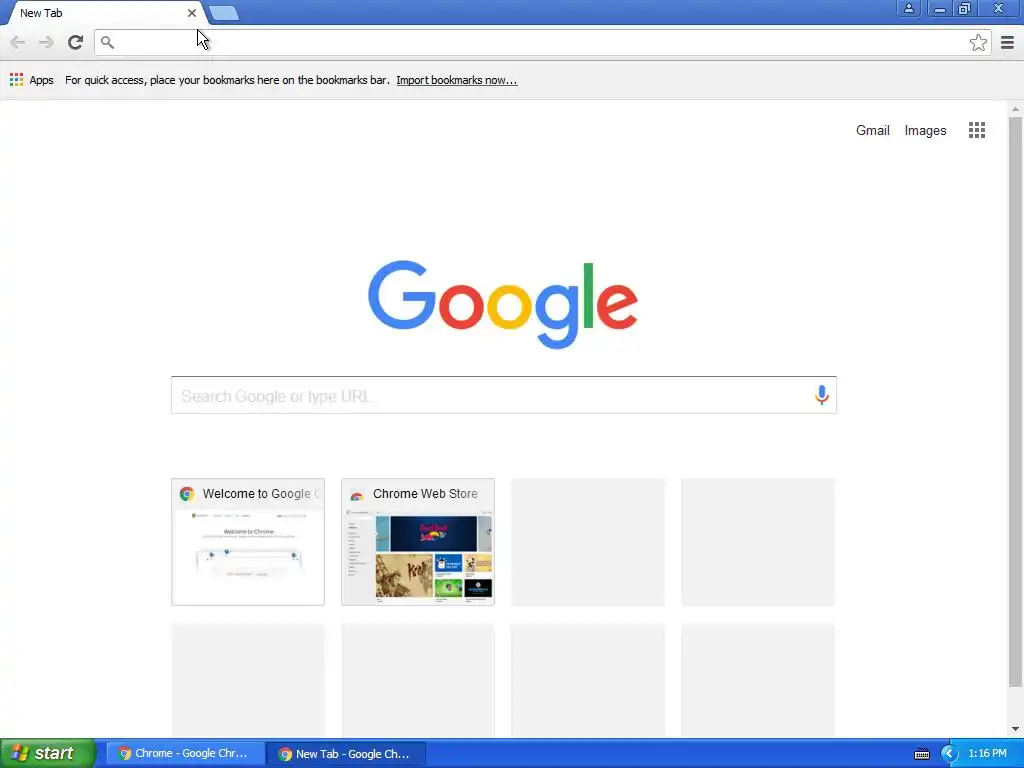Restore down the Chrome window
Viewport: 1024px width, 768px height.
click(964, 8)
